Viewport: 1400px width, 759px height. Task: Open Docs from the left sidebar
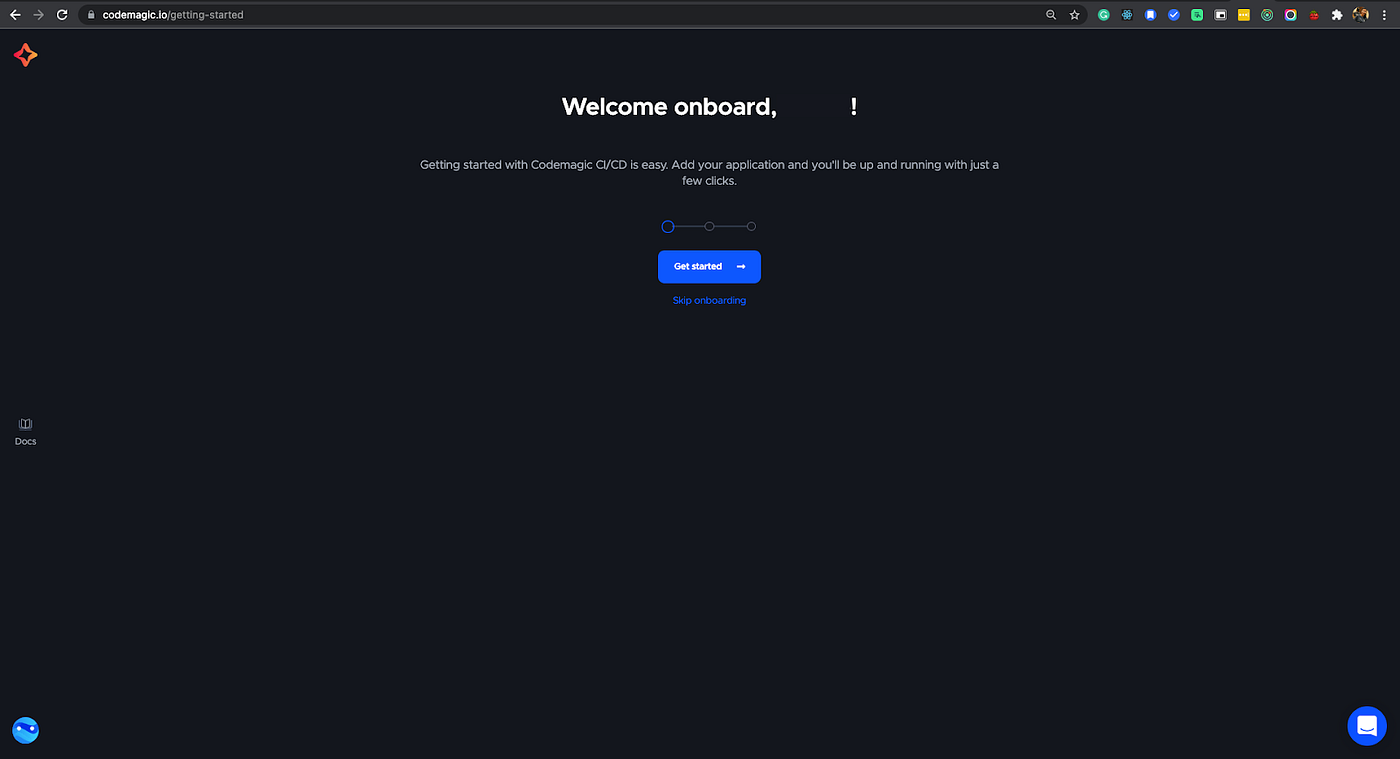coord(25,432)
